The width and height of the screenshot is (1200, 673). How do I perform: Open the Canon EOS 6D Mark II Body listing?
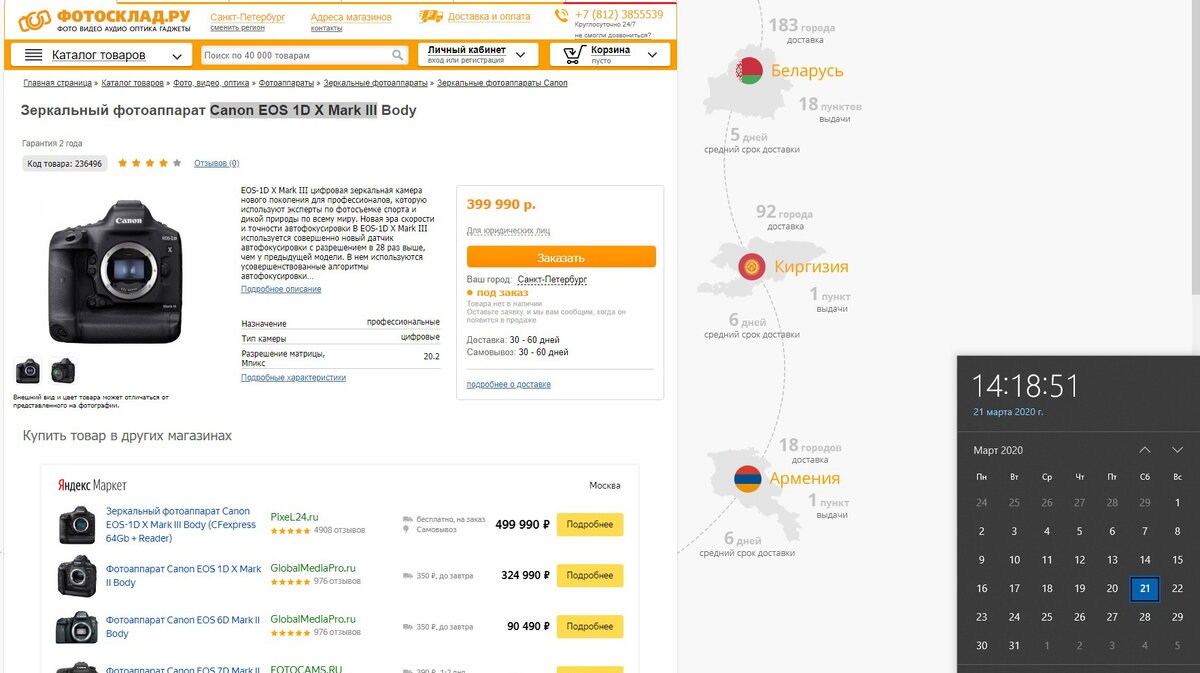click(183, 627)
